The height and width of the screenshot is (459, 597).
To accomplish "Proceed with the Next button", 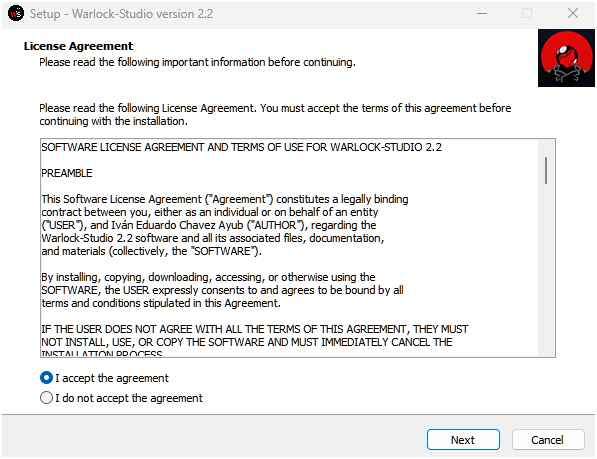I will point(463,440).
